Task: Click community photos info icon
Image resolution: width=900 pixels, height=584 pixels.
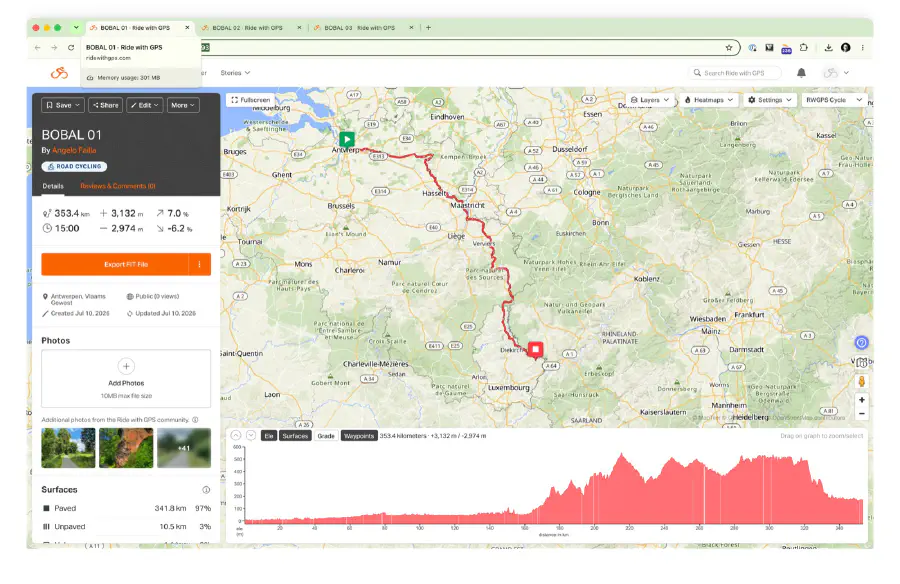Action: click(195, 420)
